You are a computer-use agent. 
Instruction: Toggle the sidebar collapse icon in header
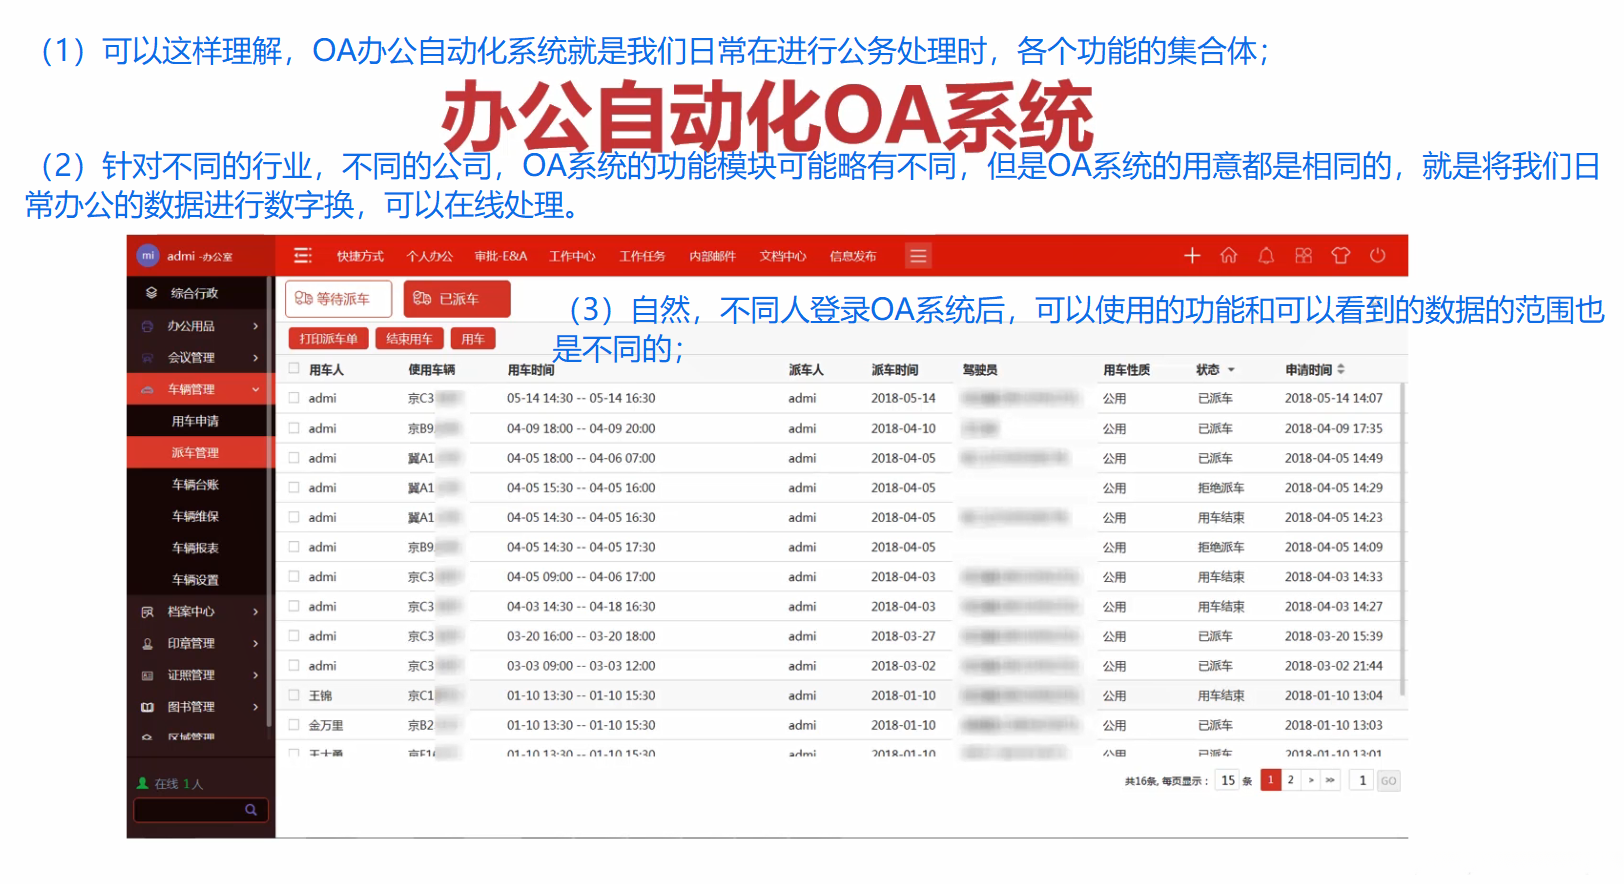click(x=302, y=255)
